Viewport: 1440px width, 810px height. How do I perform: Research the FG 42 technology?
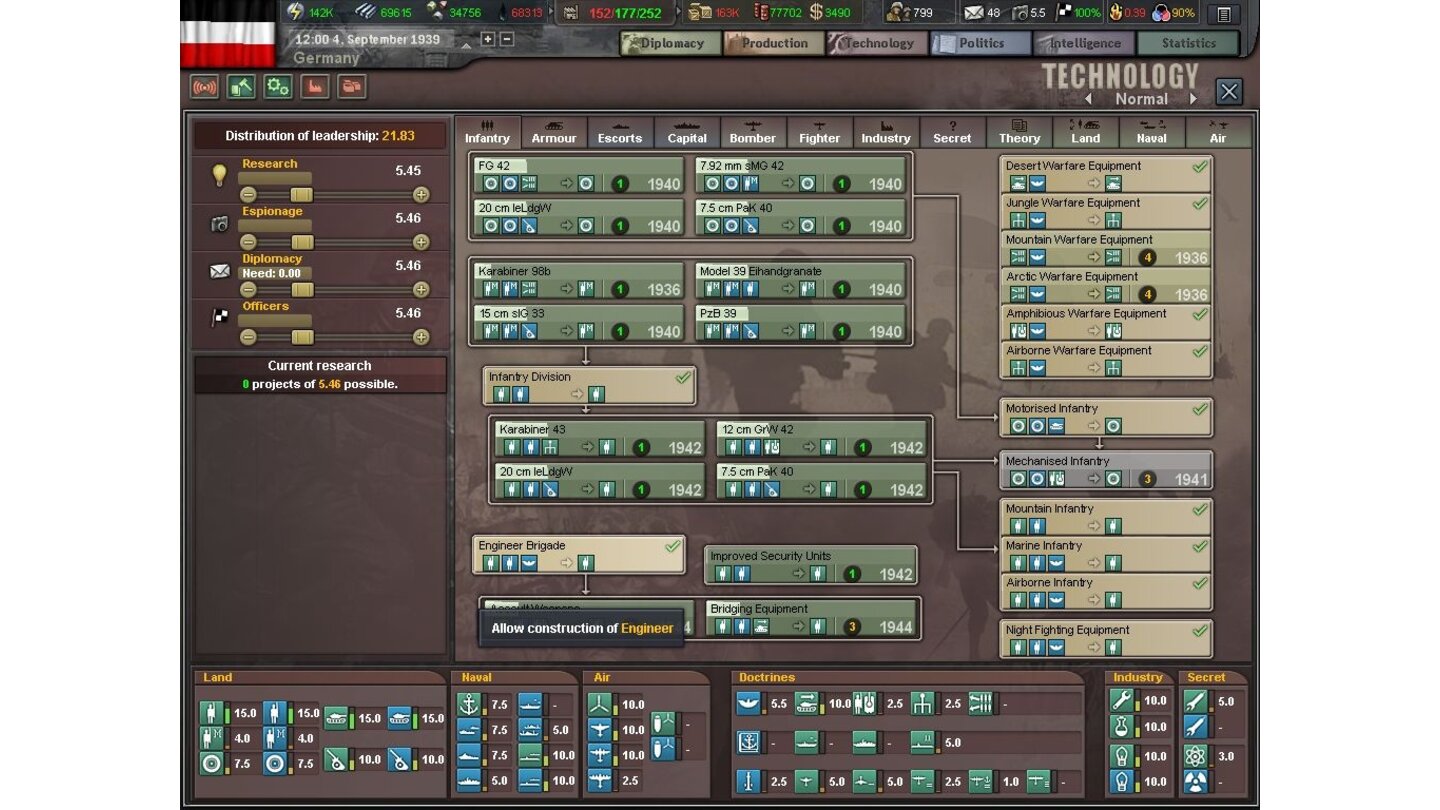[578, 175]
